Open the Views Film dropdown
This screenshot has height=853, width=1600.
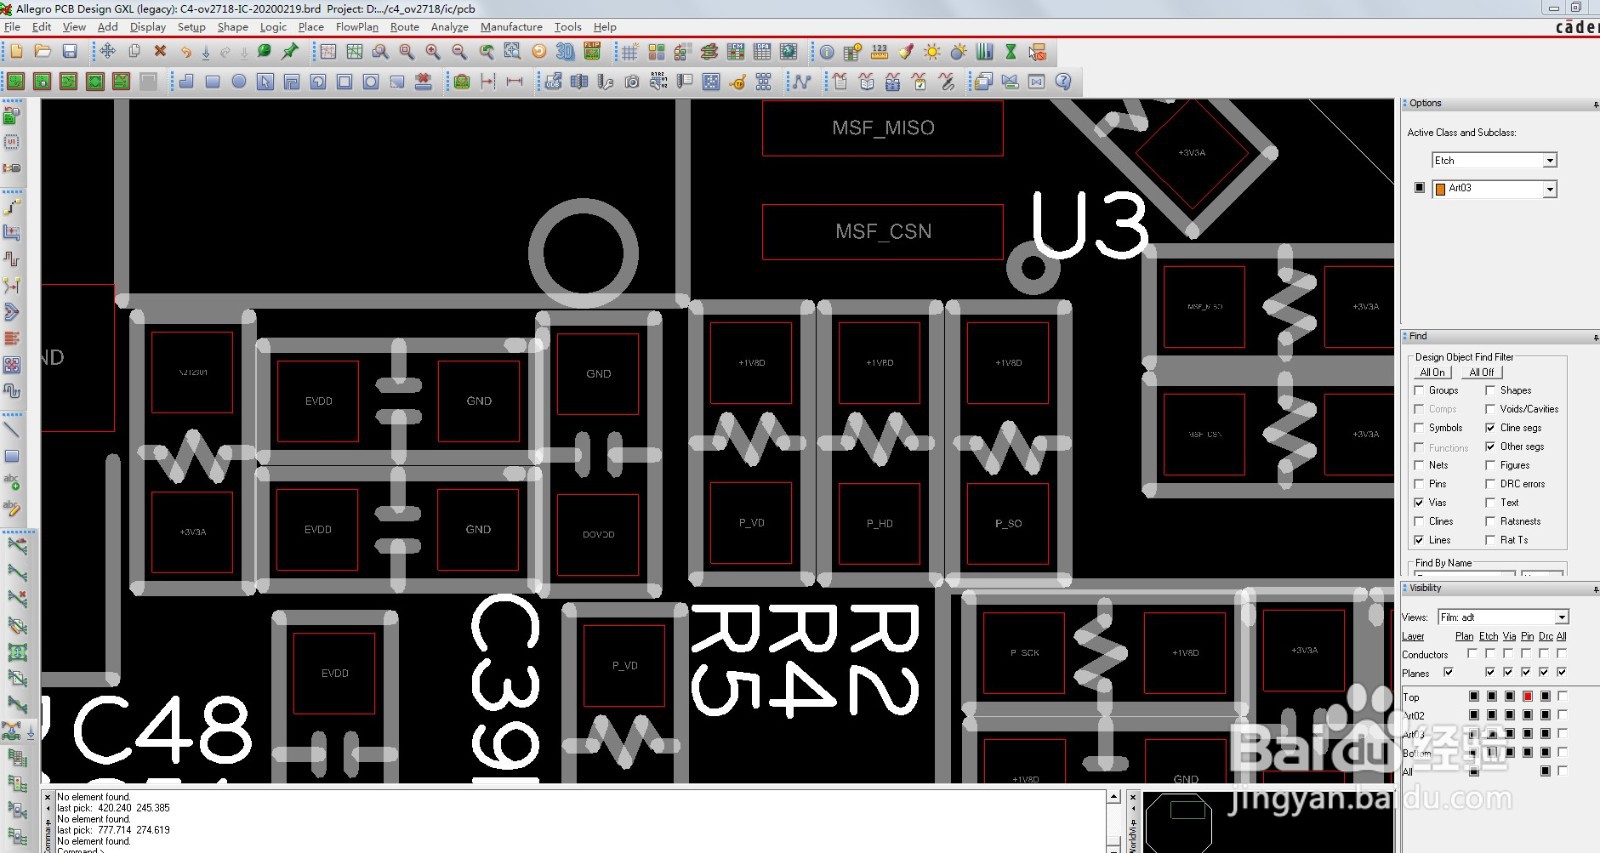click(x=1562, y=617)
